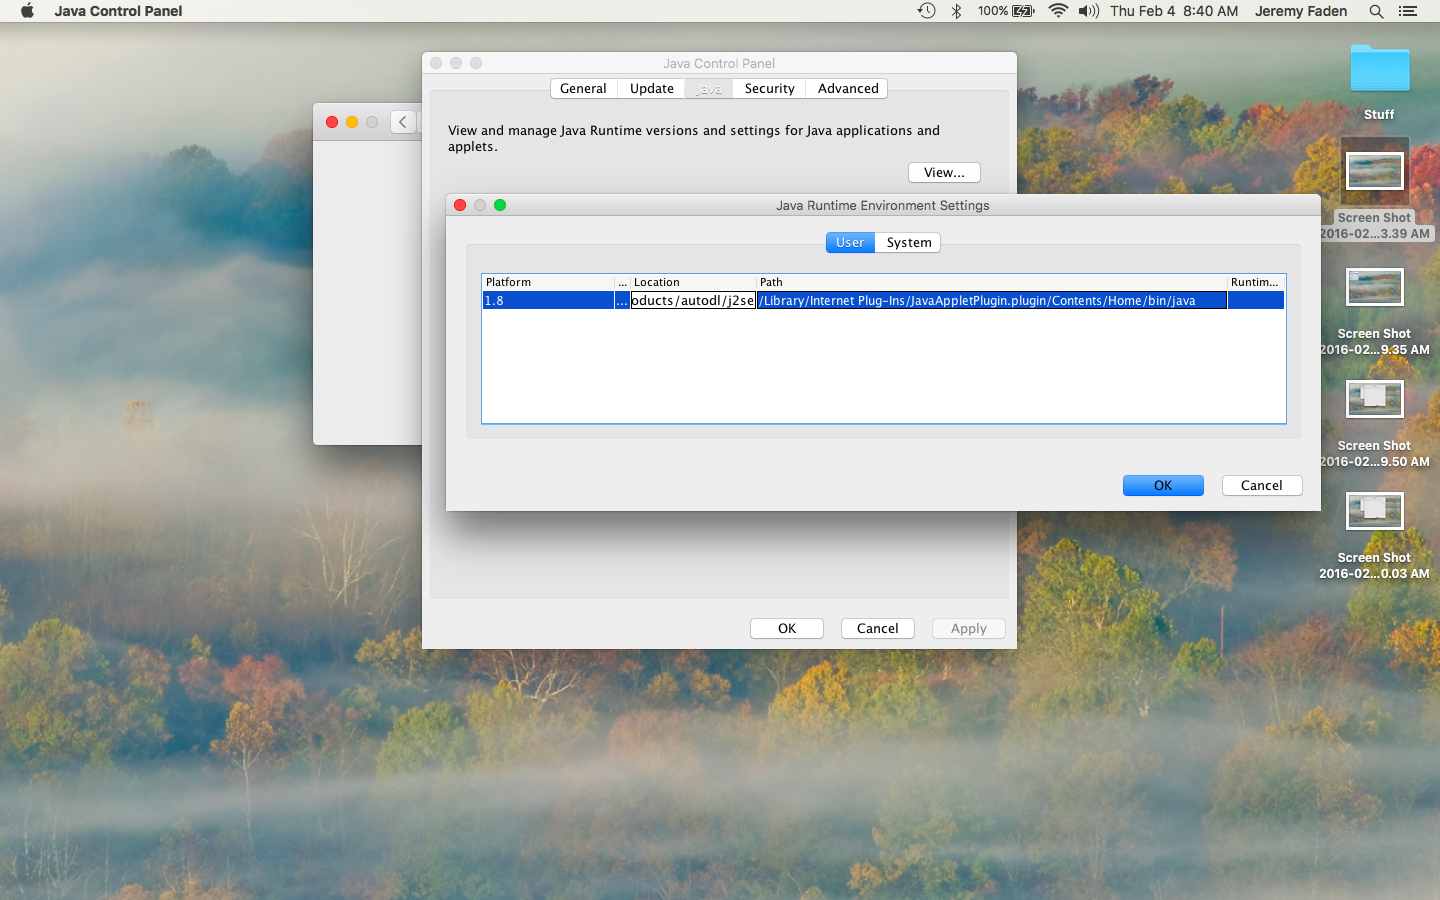Open Notification Center list icon
The height and width of the screenshot is (900, 1440).
(x=1408, y=11)
